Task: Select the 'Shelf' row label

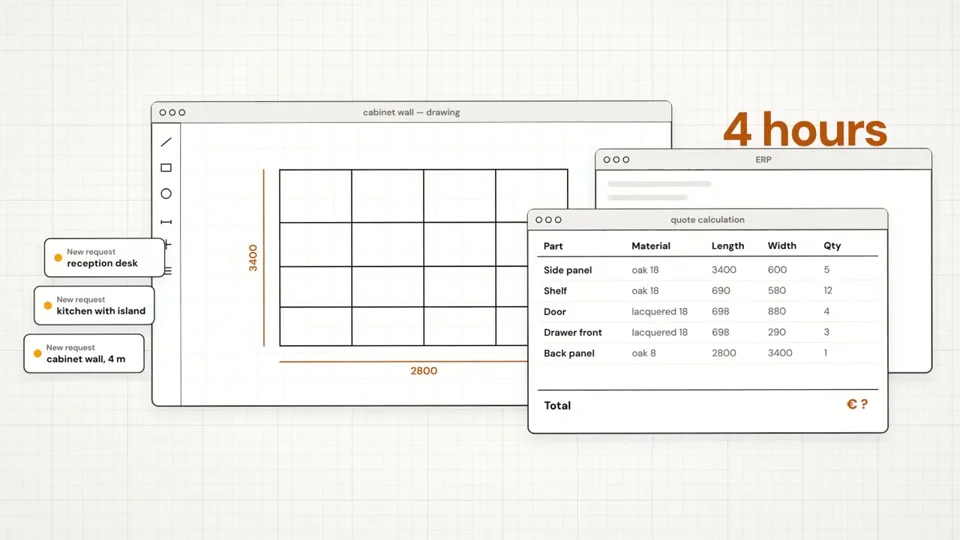Action: (x=555, y=291)
